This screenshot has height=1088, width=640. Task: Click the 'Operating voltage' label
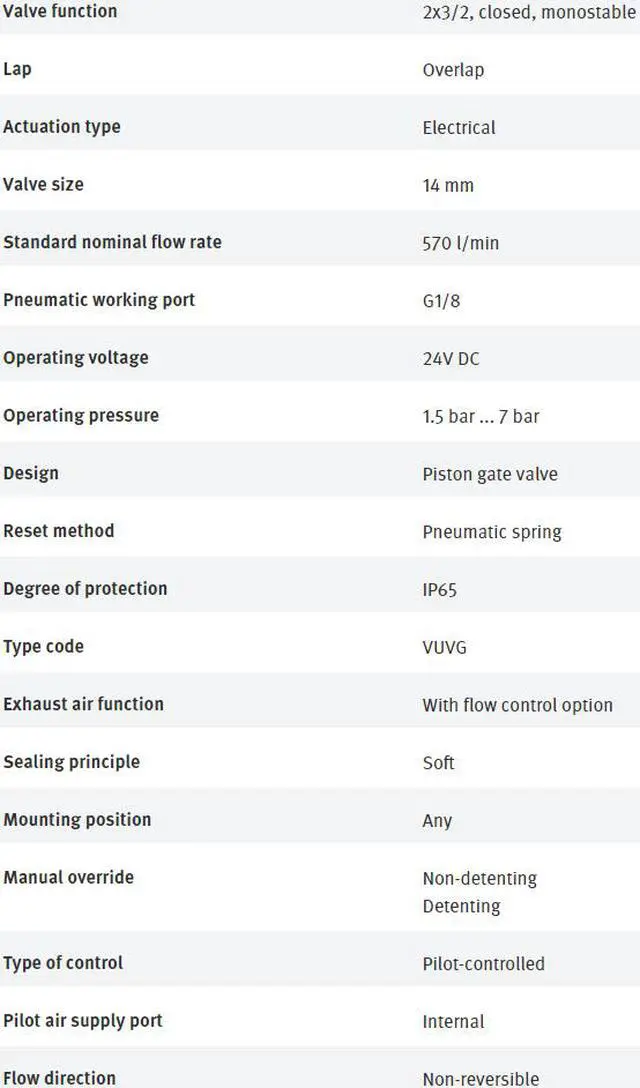(76, 358)
